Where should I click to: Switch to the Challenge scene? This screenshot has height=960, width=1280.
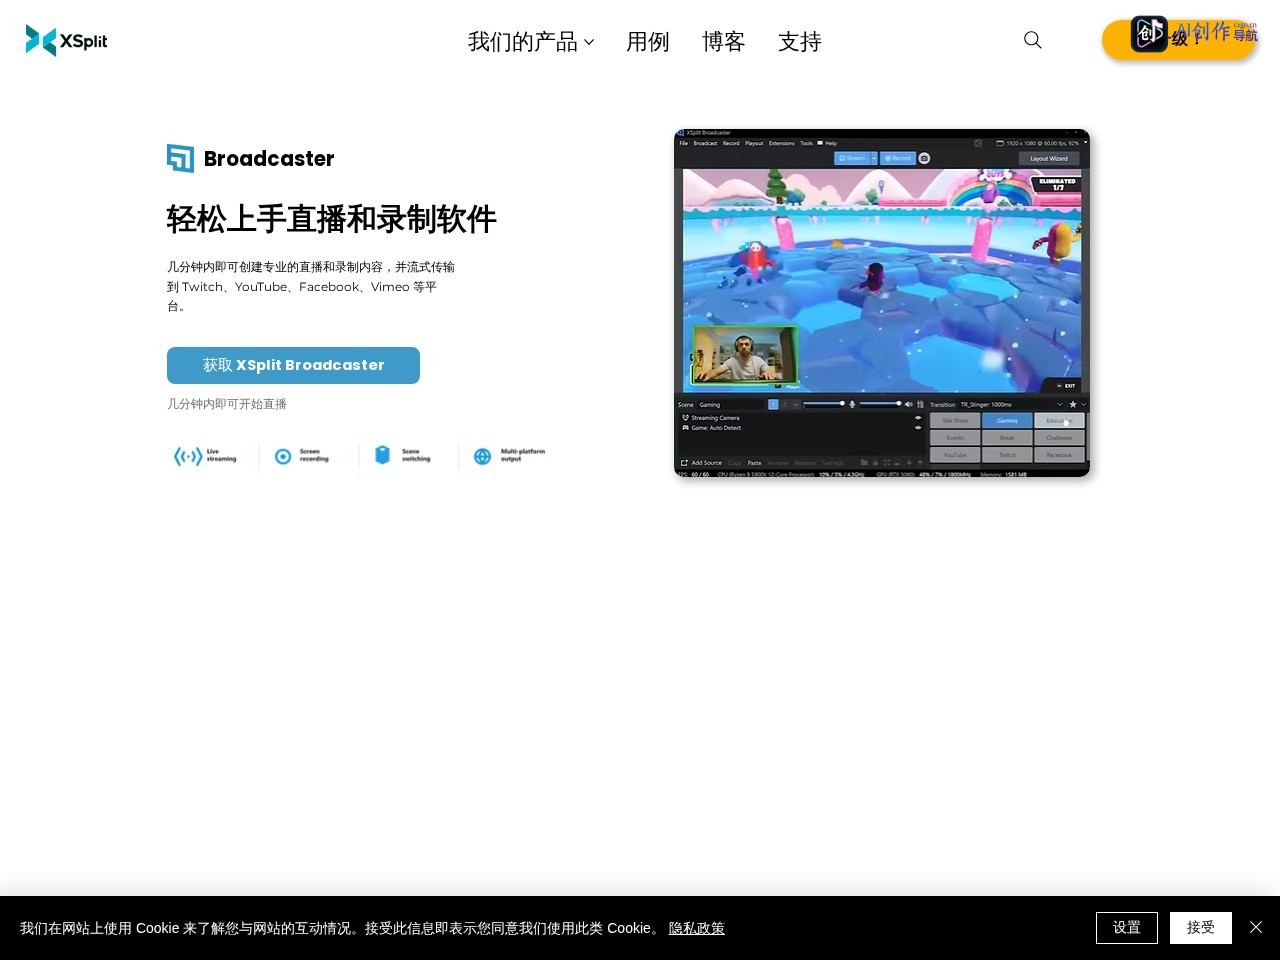[x=1059, y=438]
